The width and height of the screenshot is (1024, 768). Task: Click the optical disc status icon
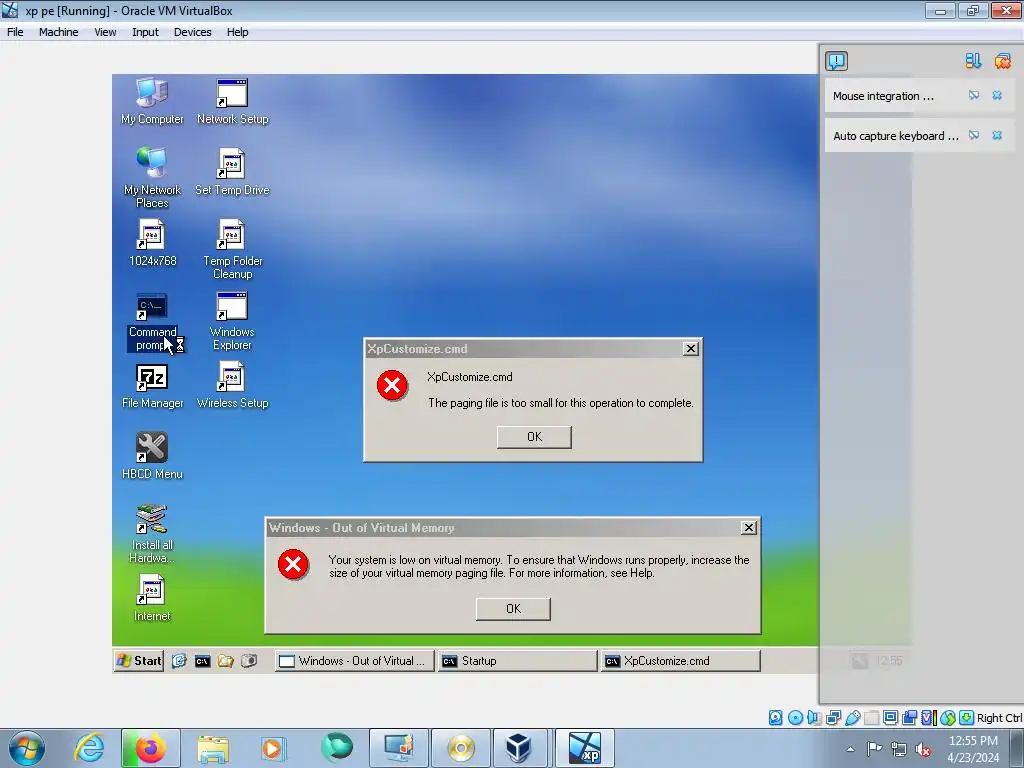pyautogui.click(x=795, y=718)
